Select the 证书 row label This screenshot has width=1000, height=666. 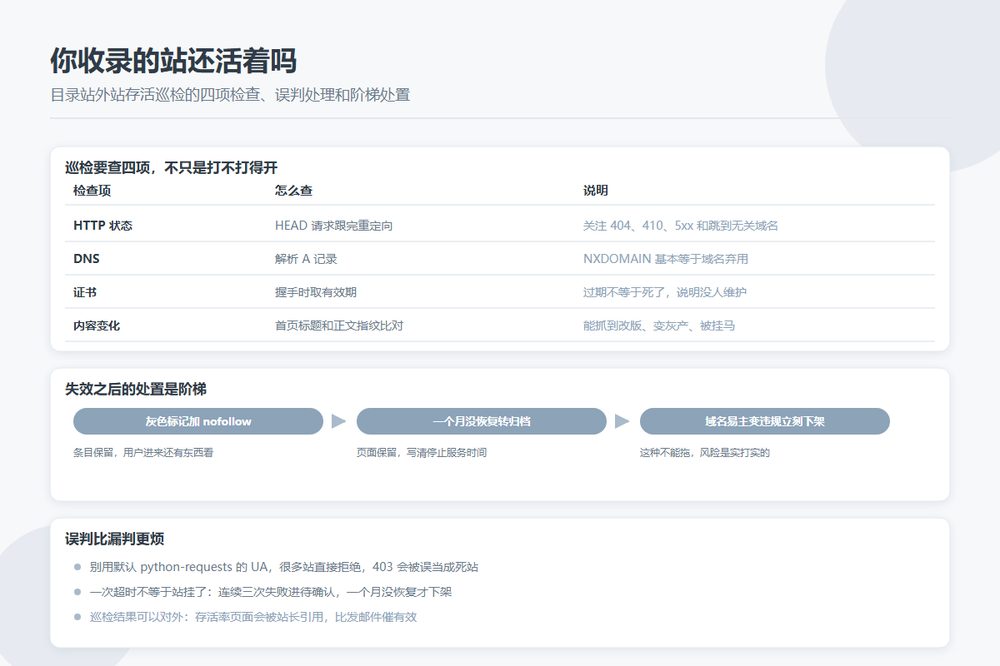[x=85, y=292]
